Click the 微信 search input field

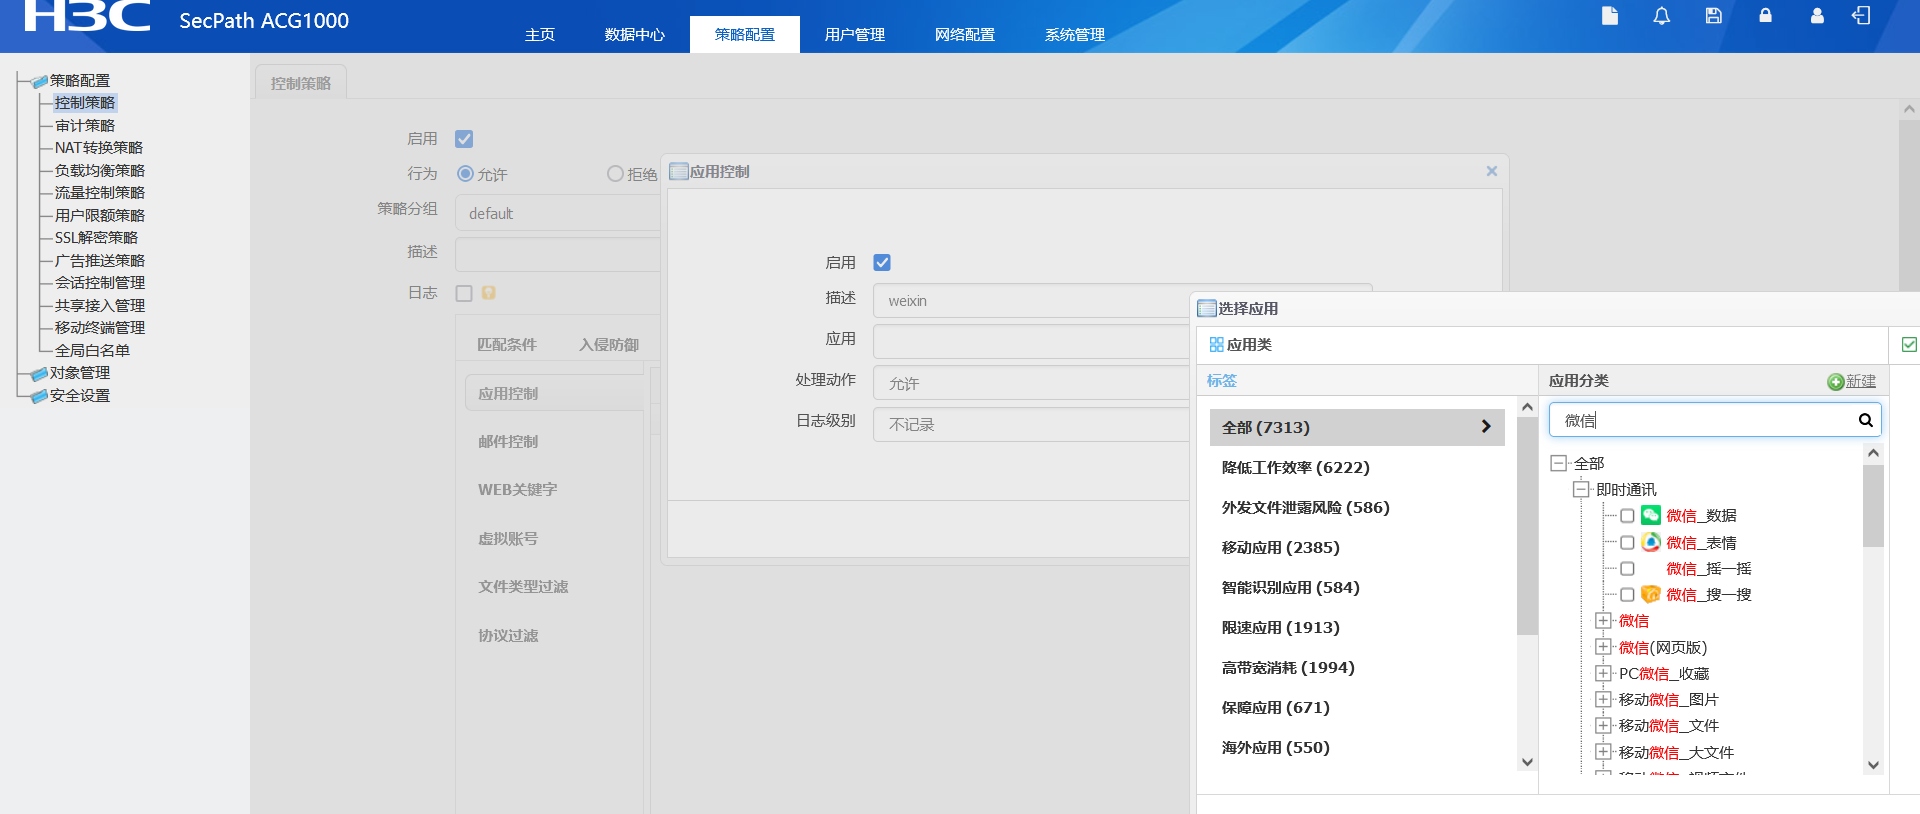1700,420
